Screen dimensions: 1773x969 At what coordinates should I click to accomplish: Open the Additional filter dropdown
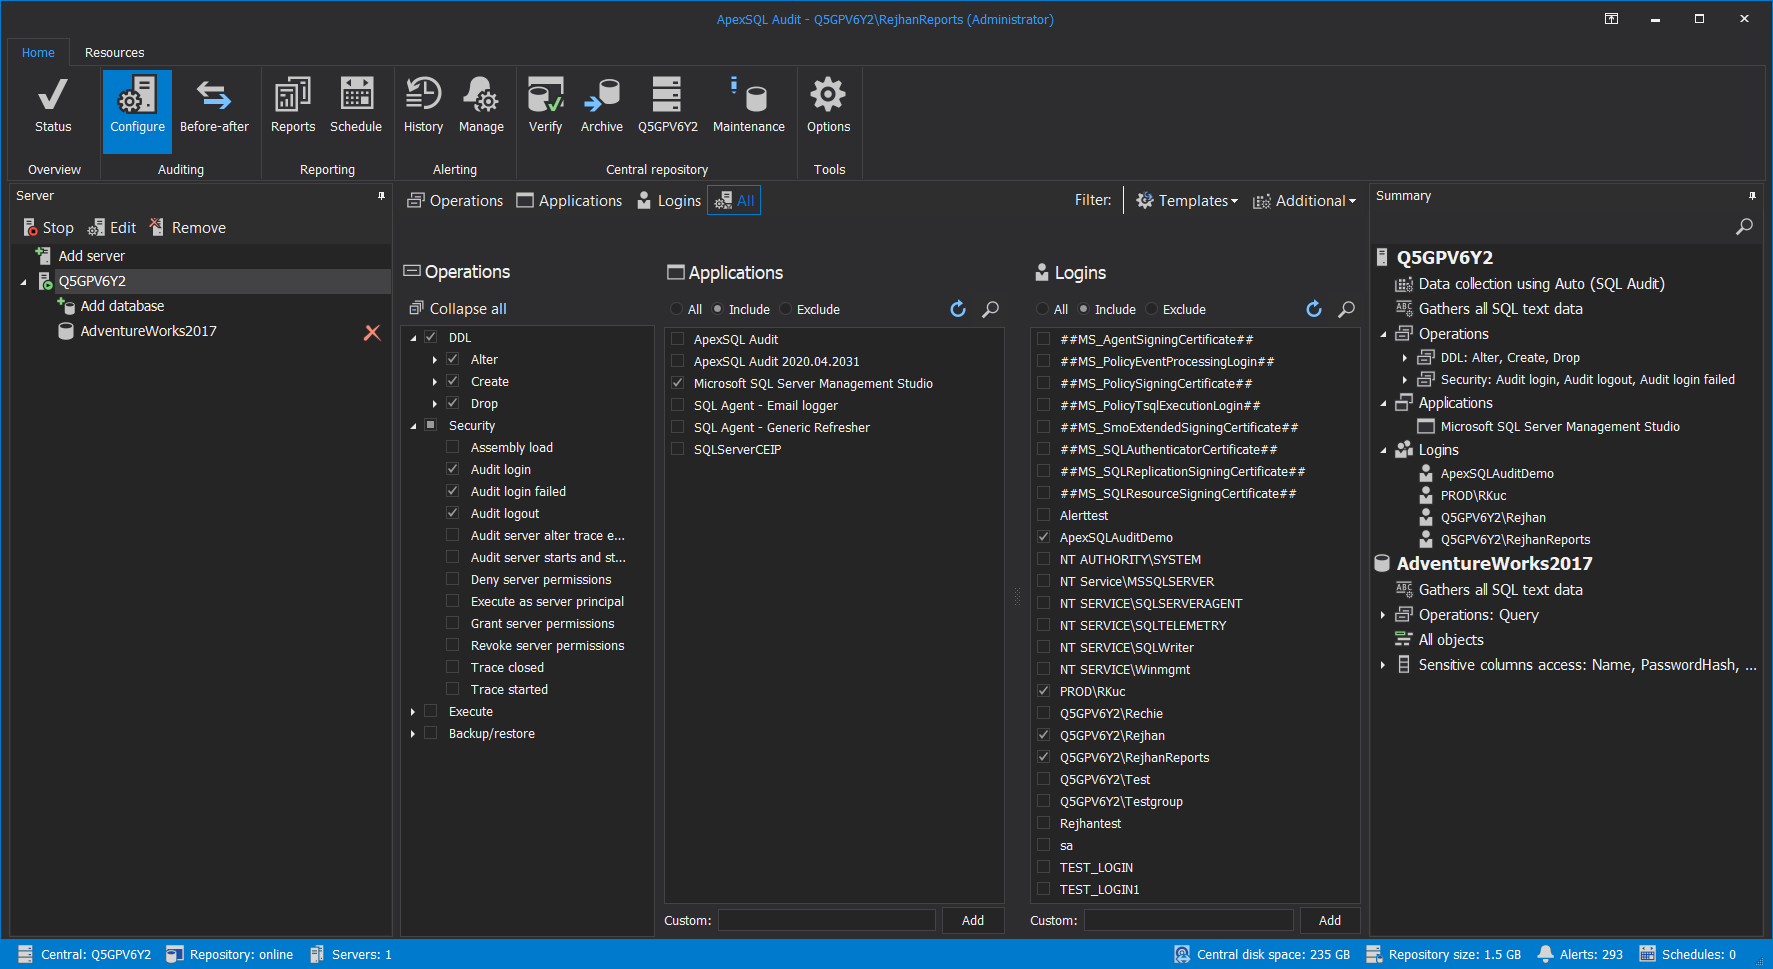tap(1304, 201)
